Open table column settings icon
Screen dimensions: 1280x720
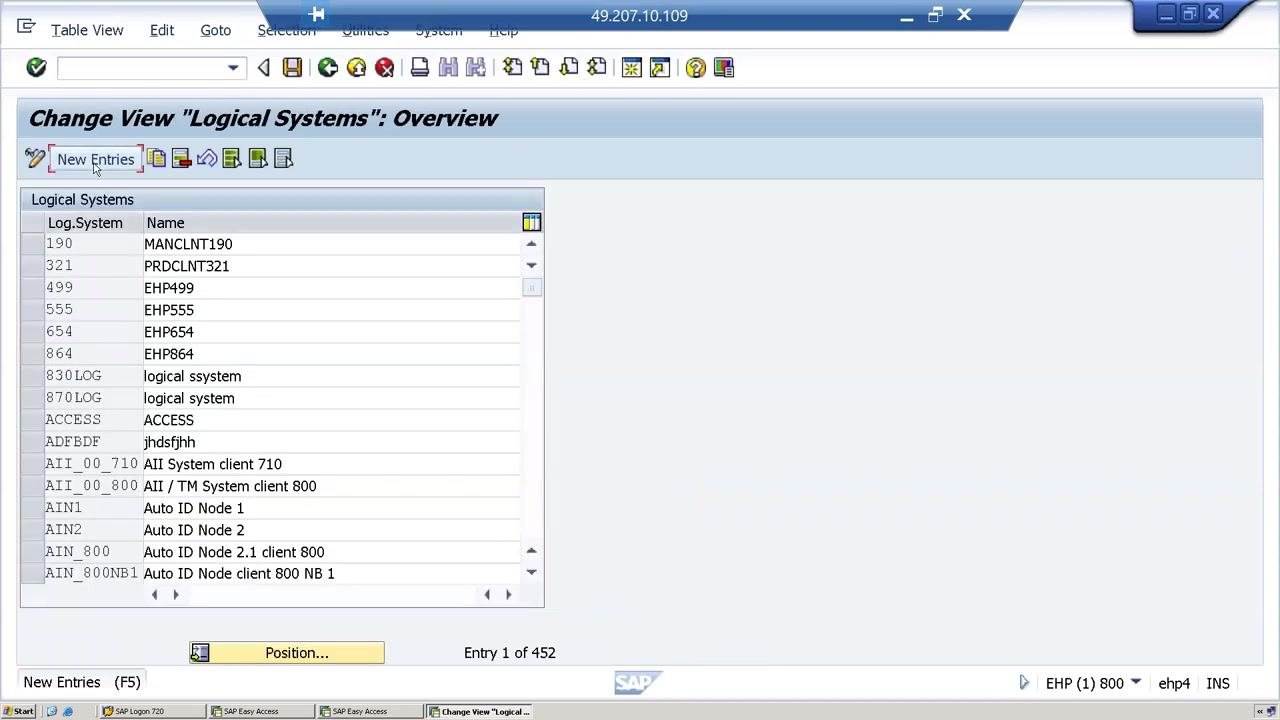(531, 222)
